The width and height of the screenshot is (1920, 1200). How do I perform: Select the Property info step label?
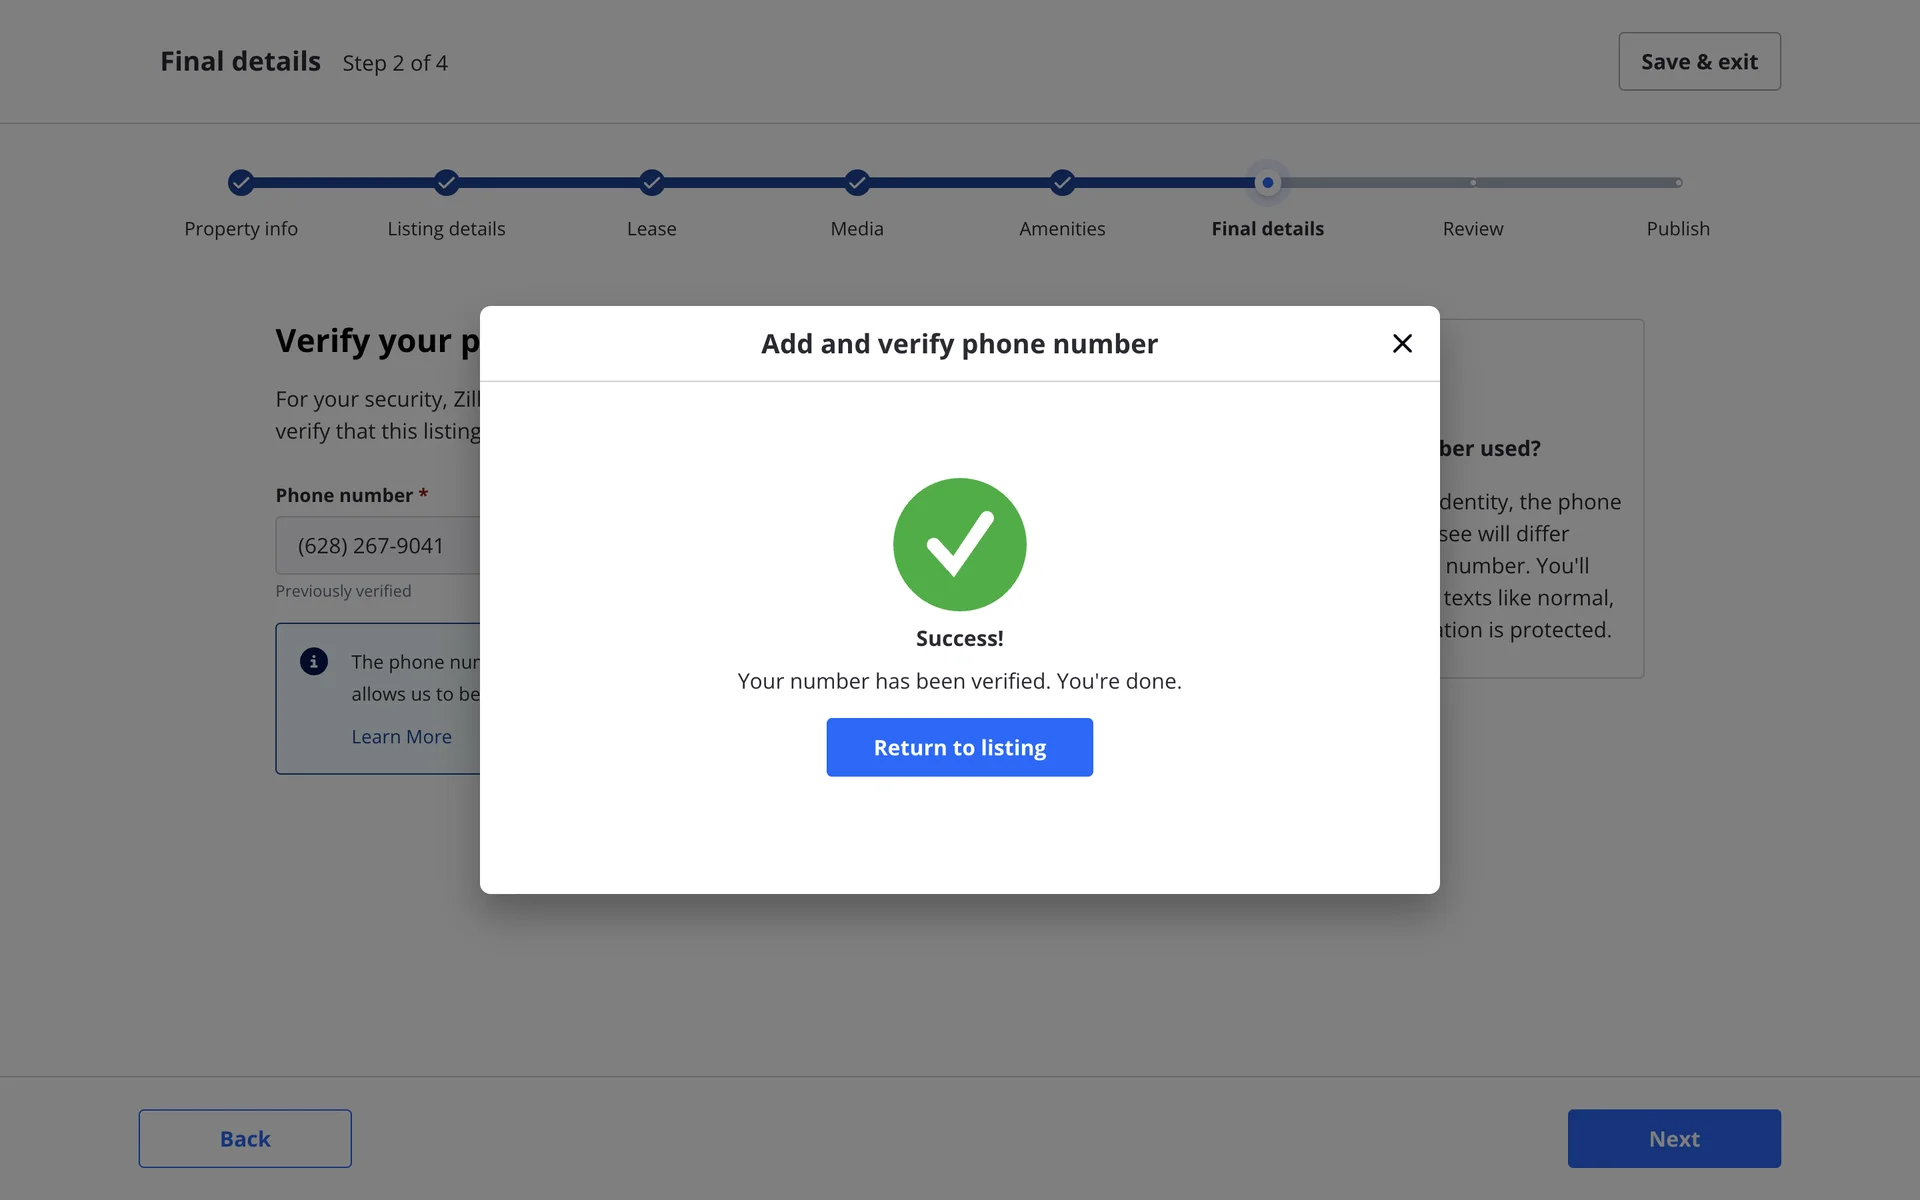pyautogui.click(x=241, y=229)
